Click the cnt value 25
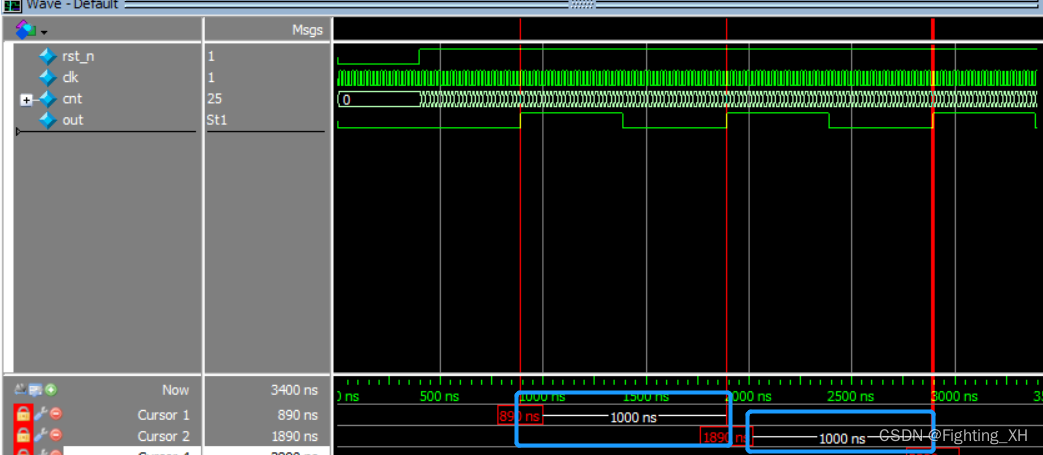1043x455 pixels. pyautogui.click(x=215, y=99)
